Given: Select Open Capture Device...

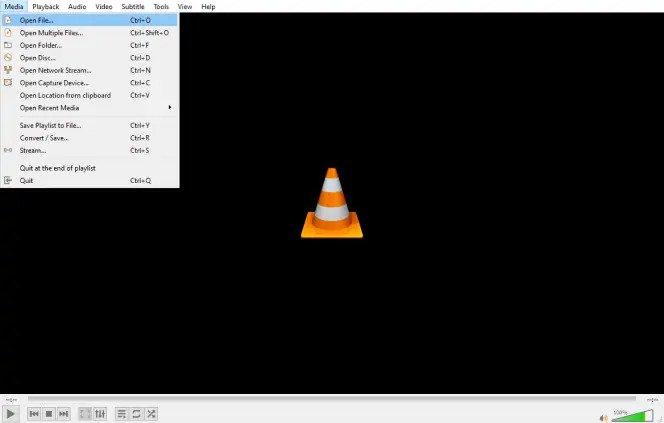Looking at the screenshot, I should click(x=89, y=83).
